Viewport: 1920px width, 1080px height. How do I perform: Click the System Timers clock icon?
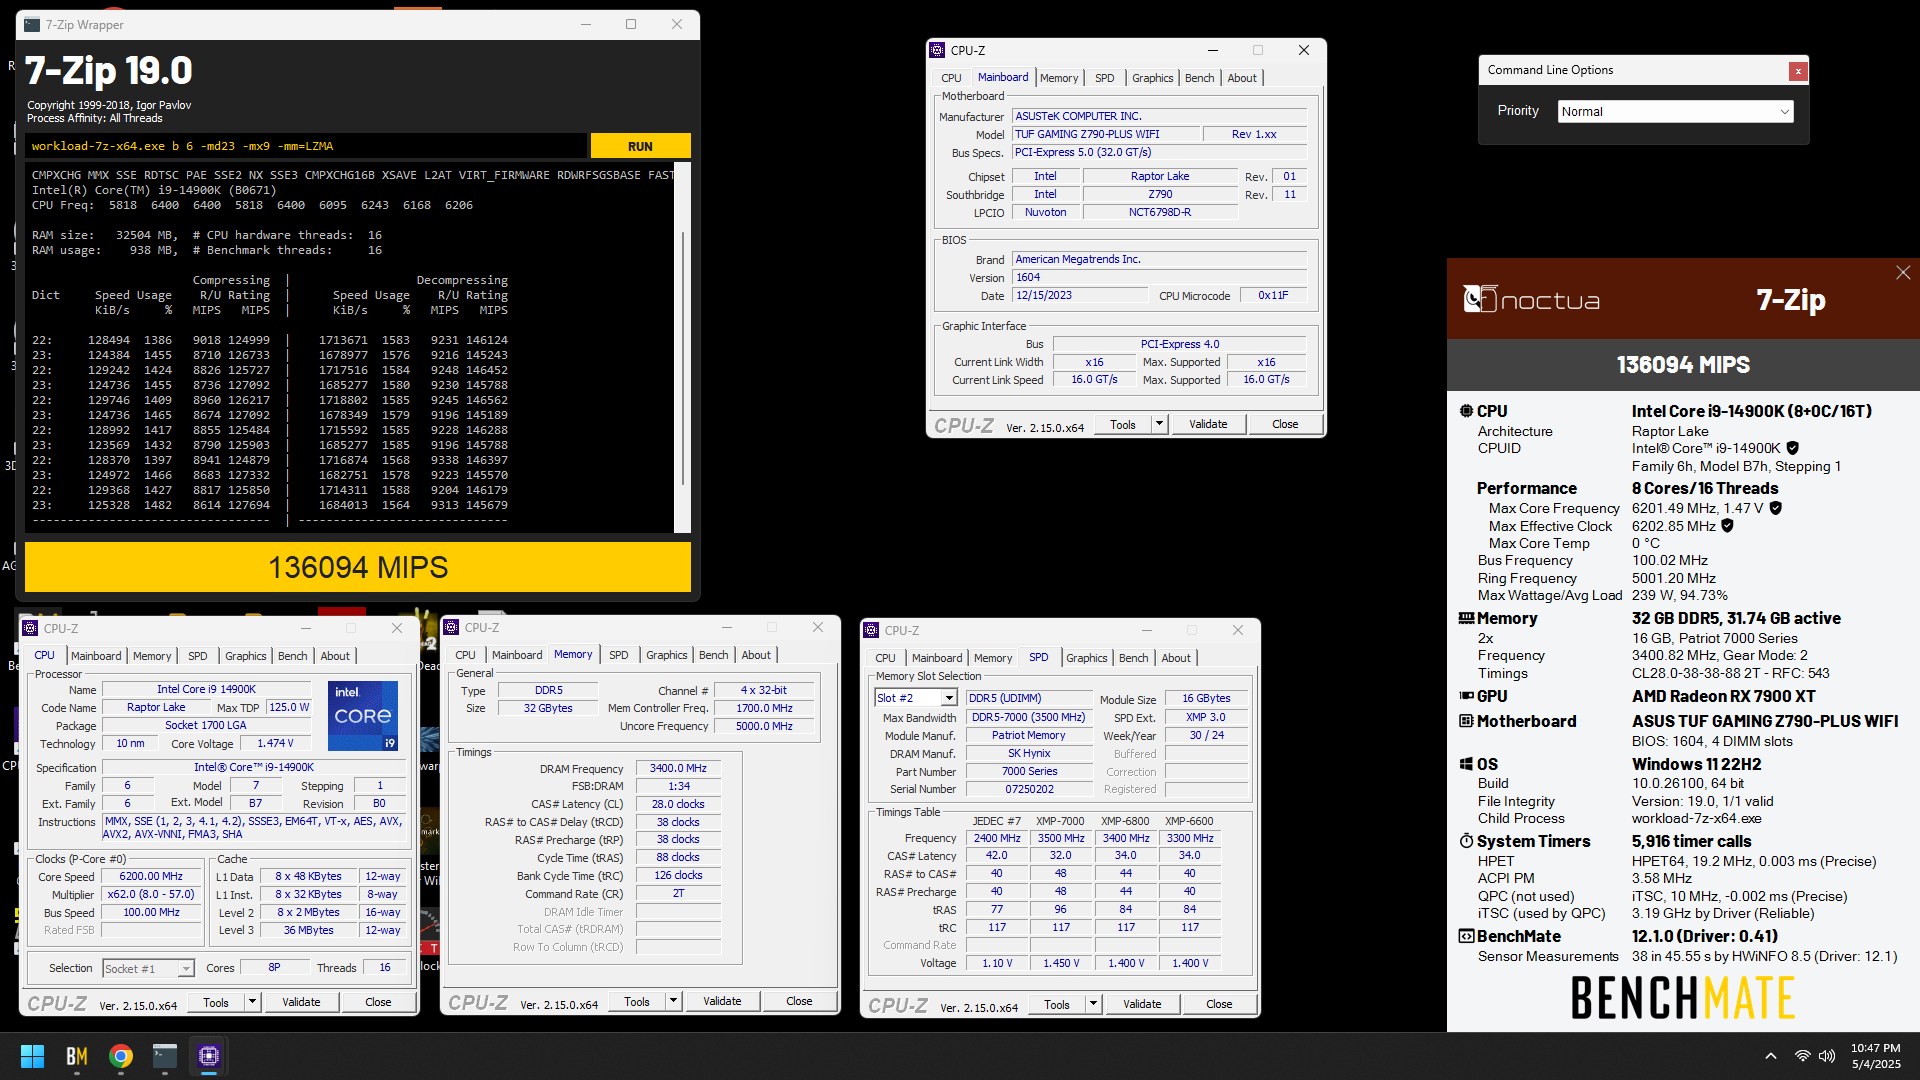1466,841
